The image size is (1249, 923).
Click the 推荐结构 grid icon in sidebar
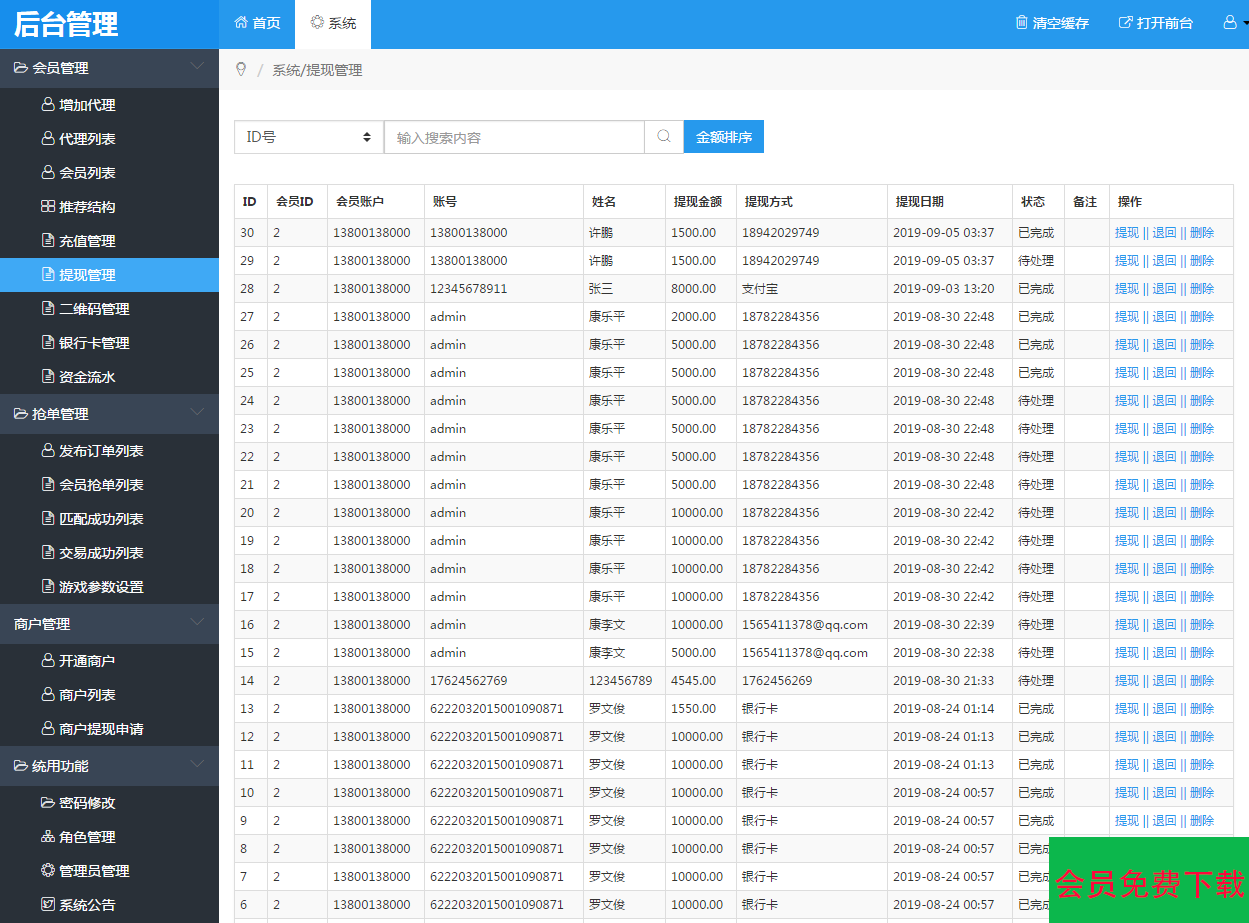pos(47,207)
